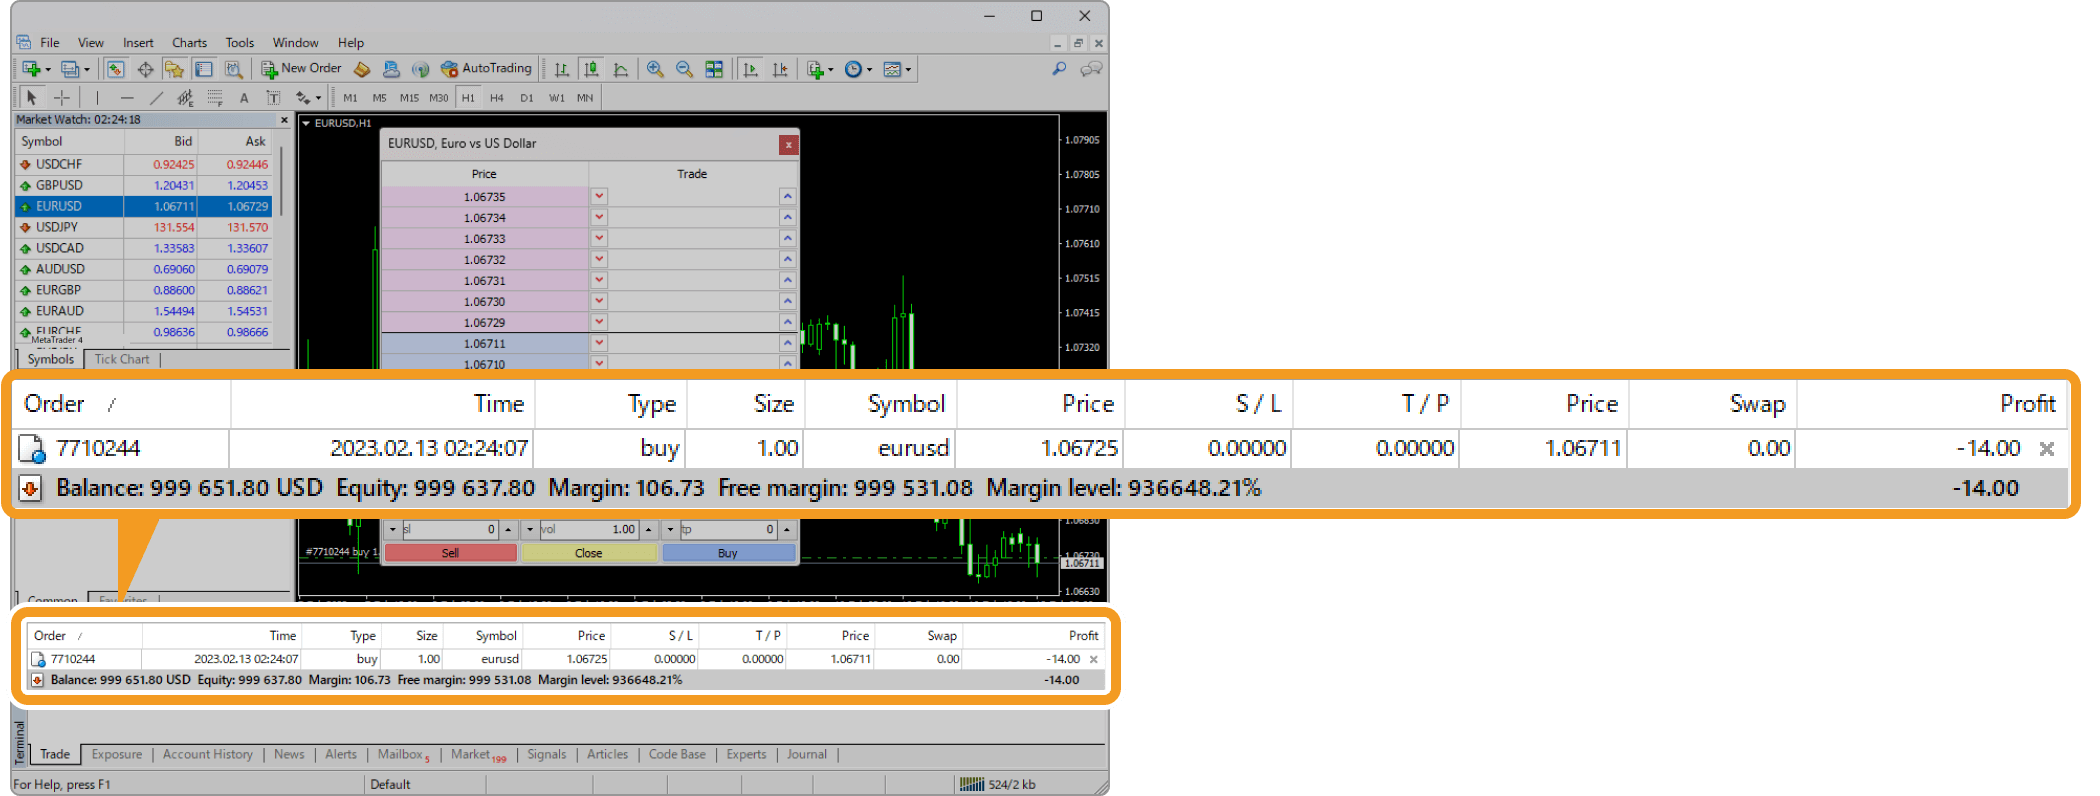This screenshot has height=796, width=2100.
Task: Open Indicators list dropdown
Action: click(819, 69)
